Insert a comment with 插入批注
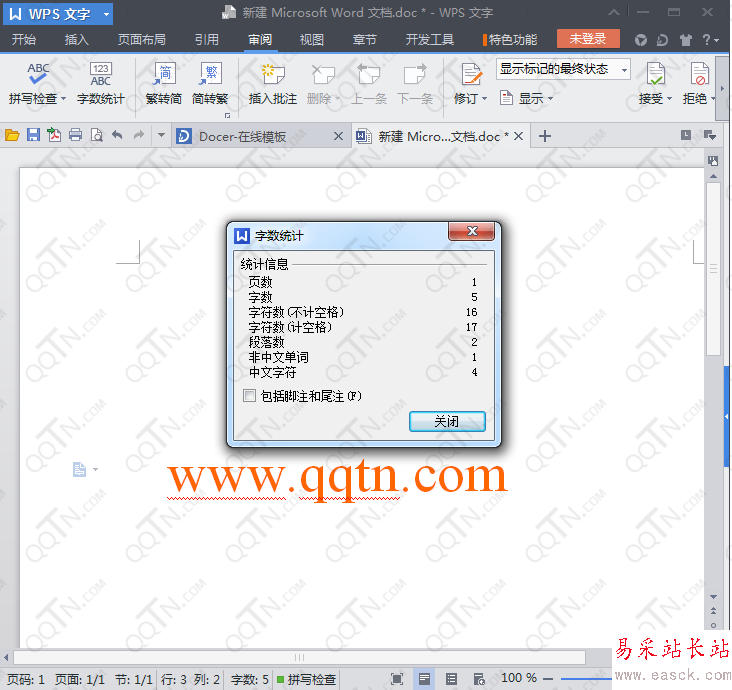732x690 pixels. point(273,84)
